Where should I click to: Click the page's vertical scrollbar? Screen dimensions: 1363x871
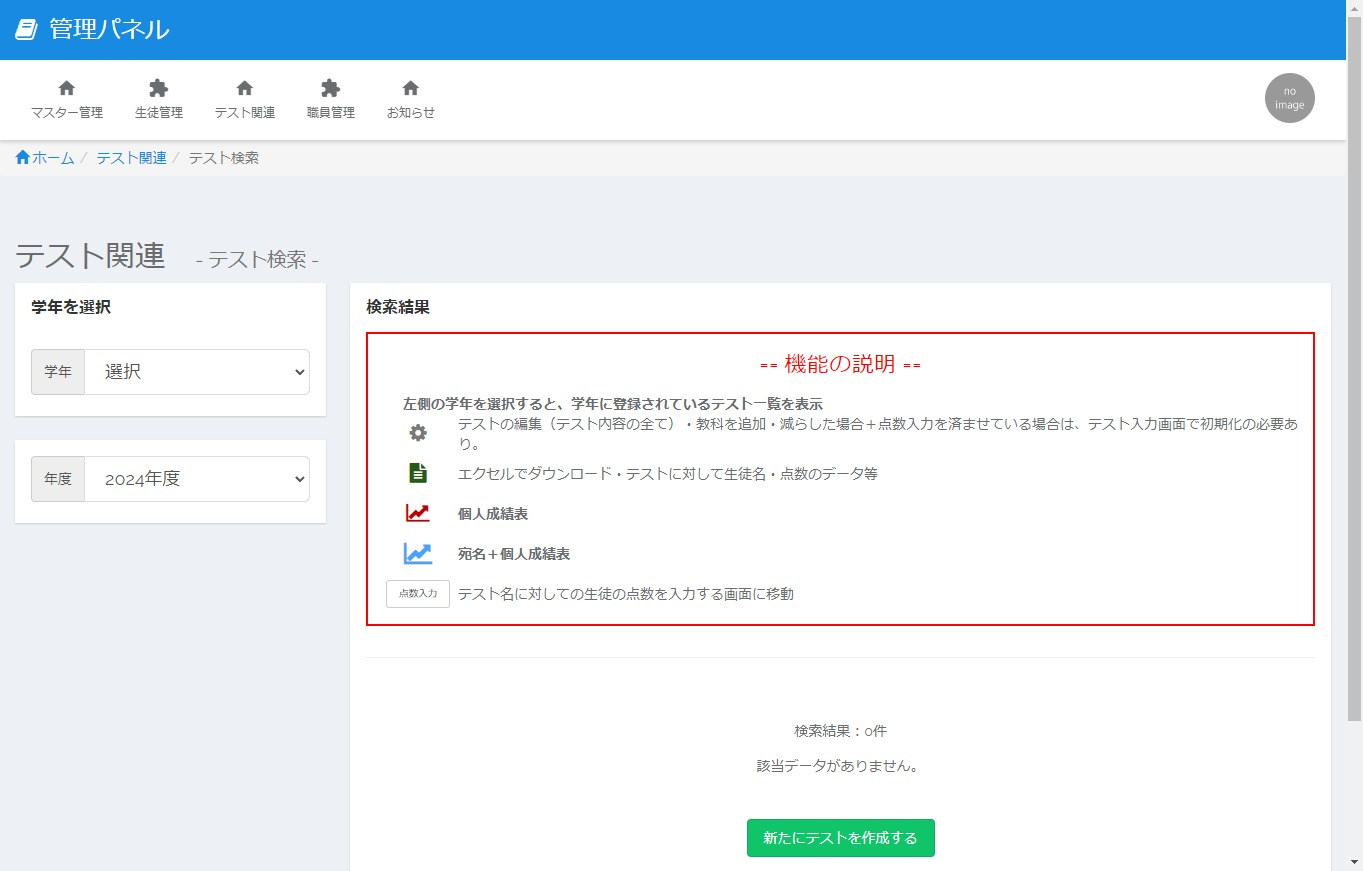[x=1354, y=400]
